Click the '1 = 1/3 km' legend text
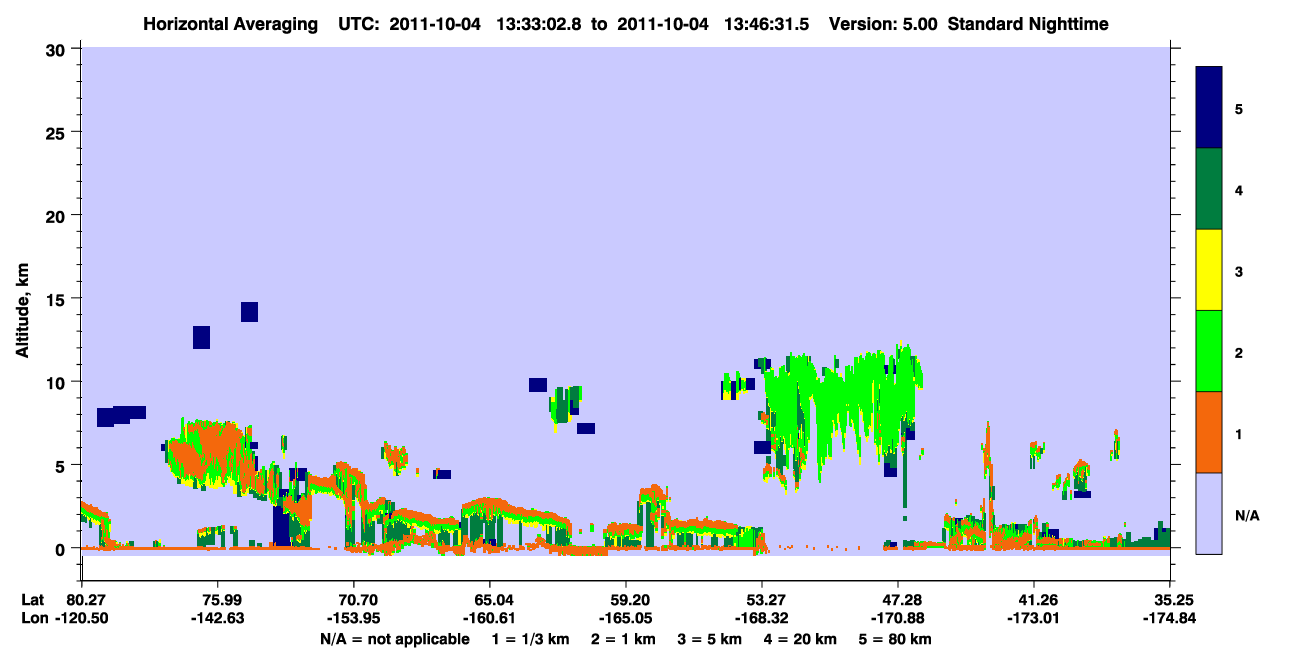 click(x=531, y=640)
